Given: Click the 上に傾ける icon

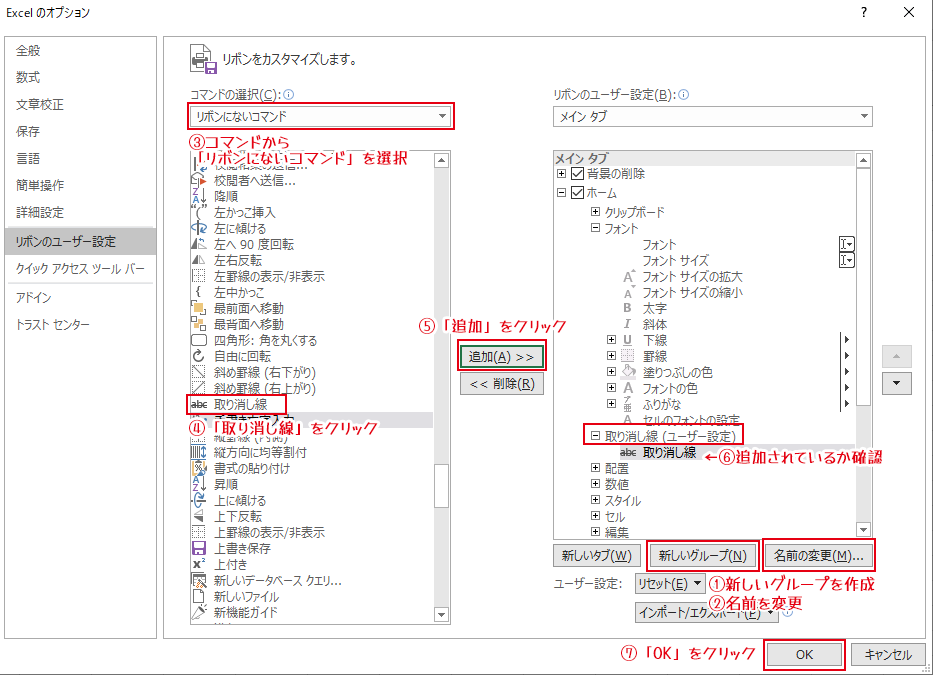Looking at the screenshot, I should click(199, 501).
